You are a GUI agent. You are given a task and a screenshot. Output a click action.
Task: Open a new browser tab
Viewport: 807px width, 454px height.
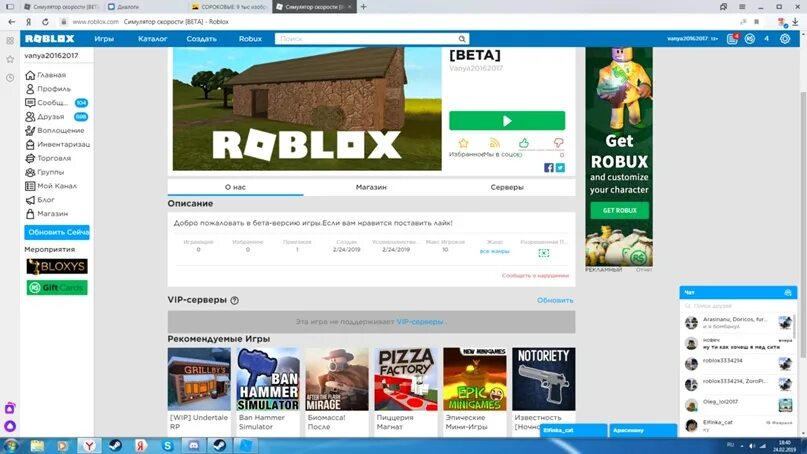[x=363, y=7]
